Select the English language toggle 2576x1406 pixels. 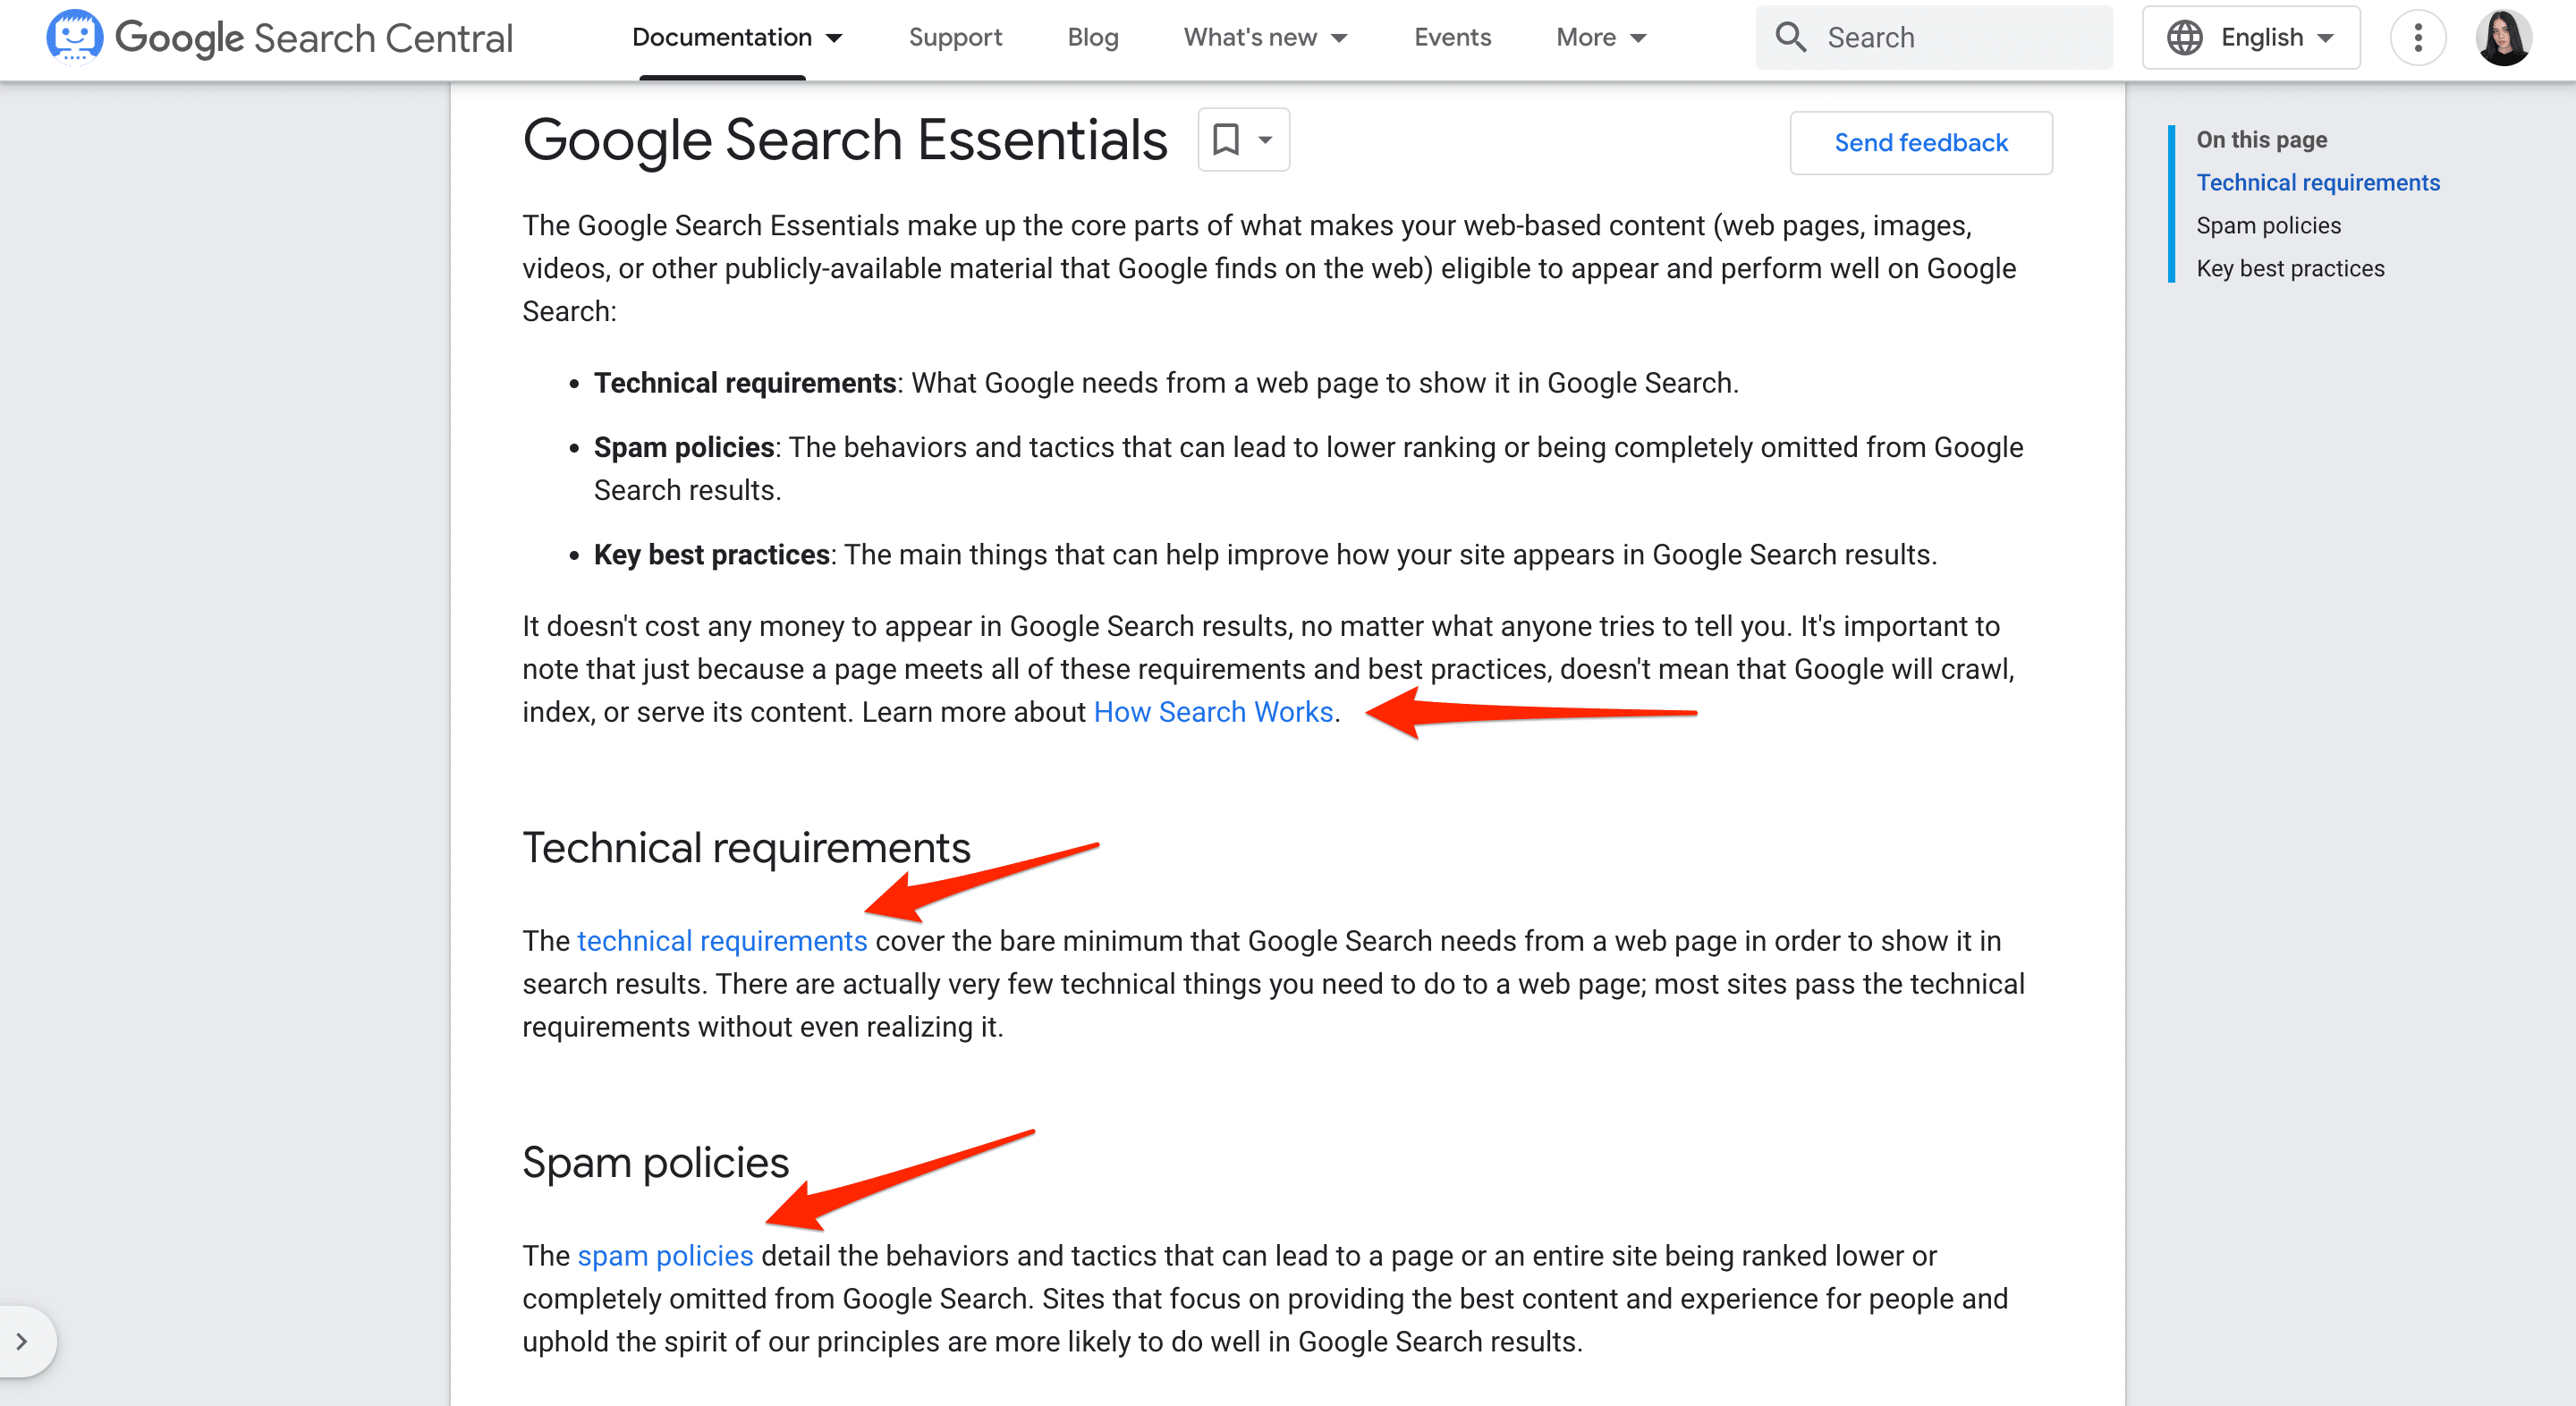tap(2252, 37)
